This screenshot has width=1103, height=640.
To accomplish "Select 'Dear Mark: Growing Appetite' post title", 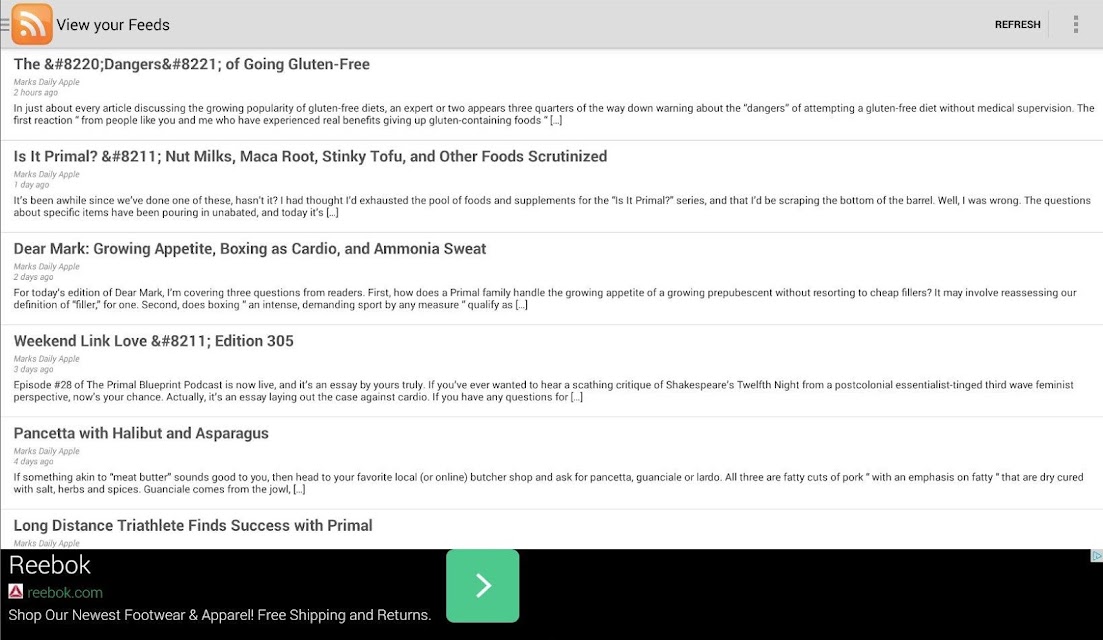I will point(250,248).
